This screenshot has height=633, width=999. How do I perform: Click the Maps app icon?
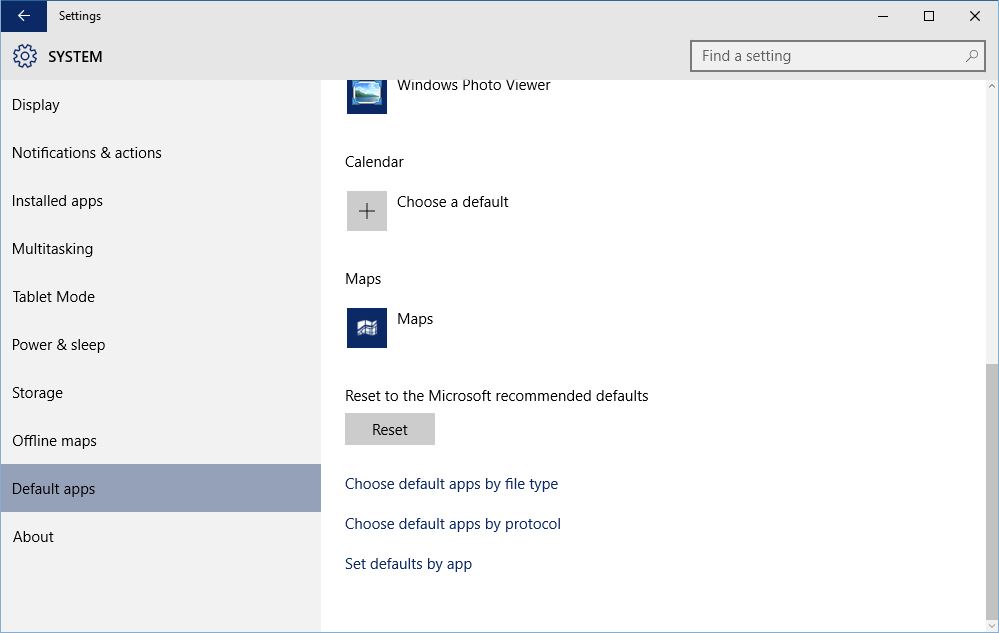(366, 328)
